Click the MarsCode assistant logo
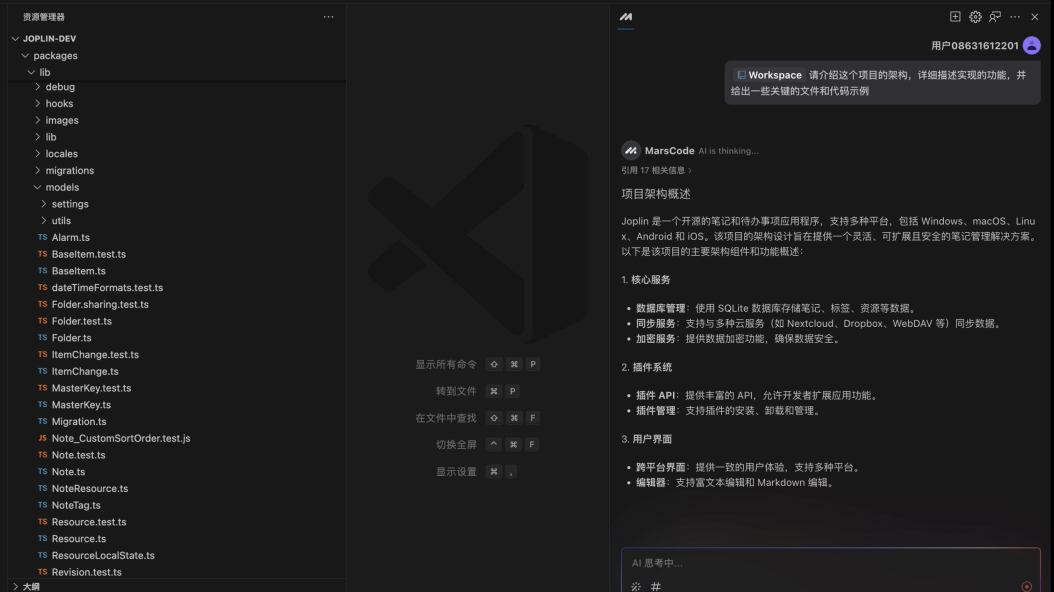Viewport: 1054px width, 592px height. pyautogui.click(x=631, y=151)
